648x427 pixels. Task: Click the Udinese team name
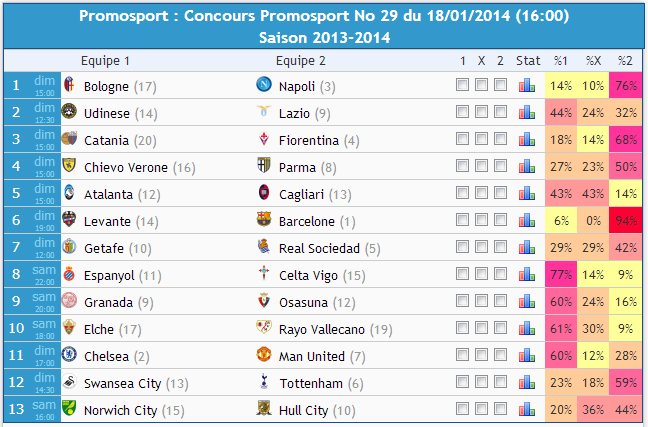[107, 114]
